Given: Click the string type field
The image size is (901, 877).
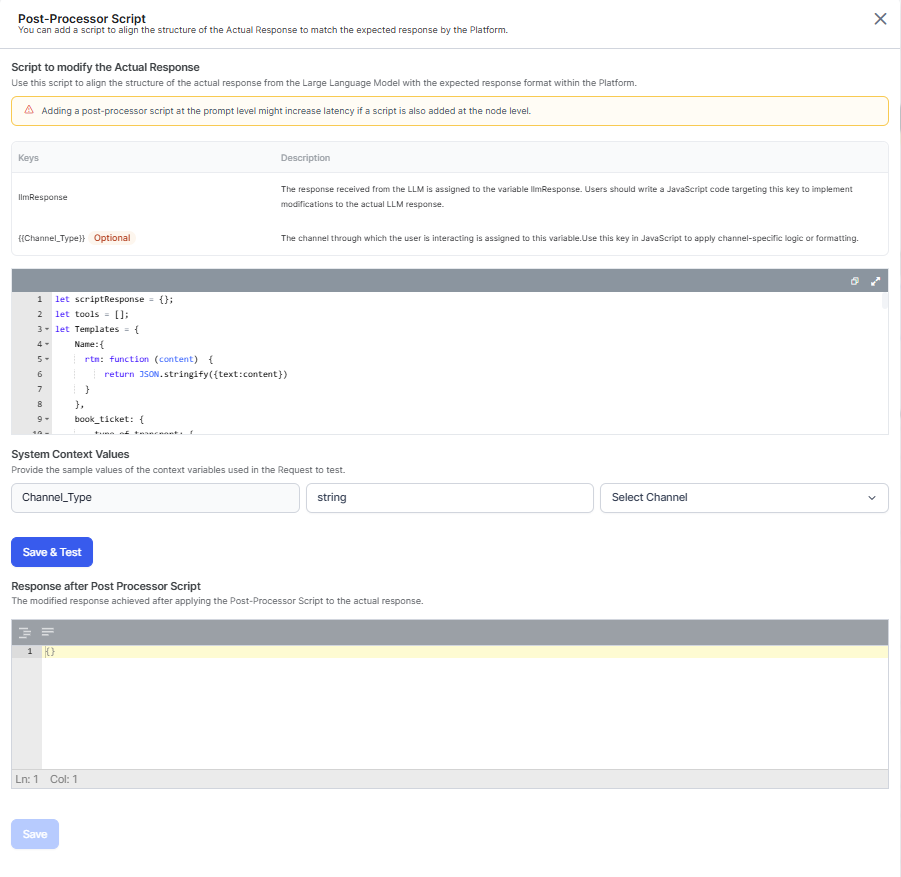Looking at the screenshot, I should coord(449,498).
